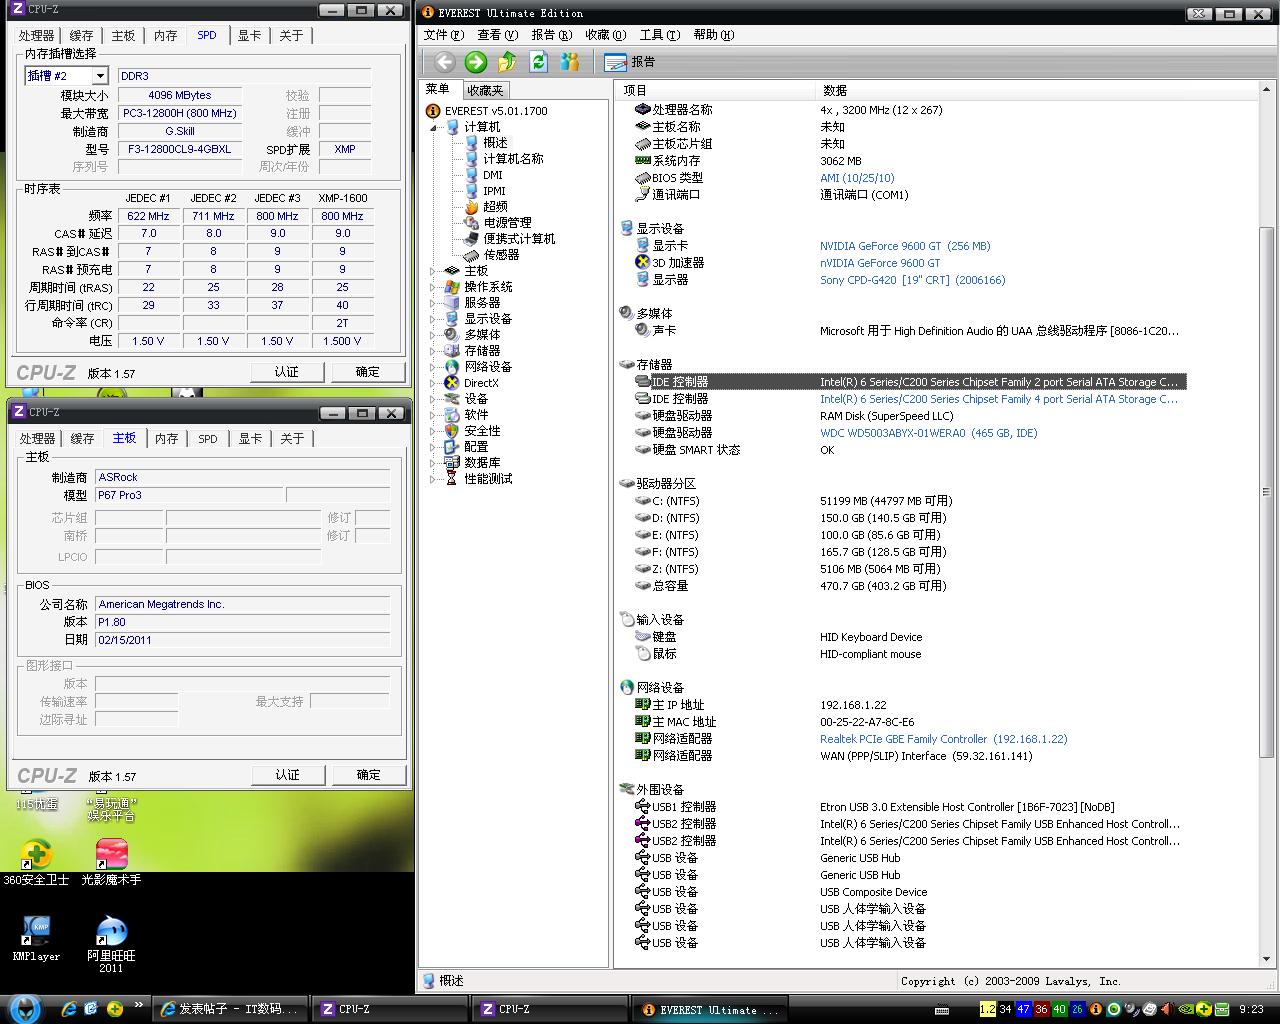Select the 性能测试 benchmark node
1280x1024 pixels.
click(x=479, y=479)
